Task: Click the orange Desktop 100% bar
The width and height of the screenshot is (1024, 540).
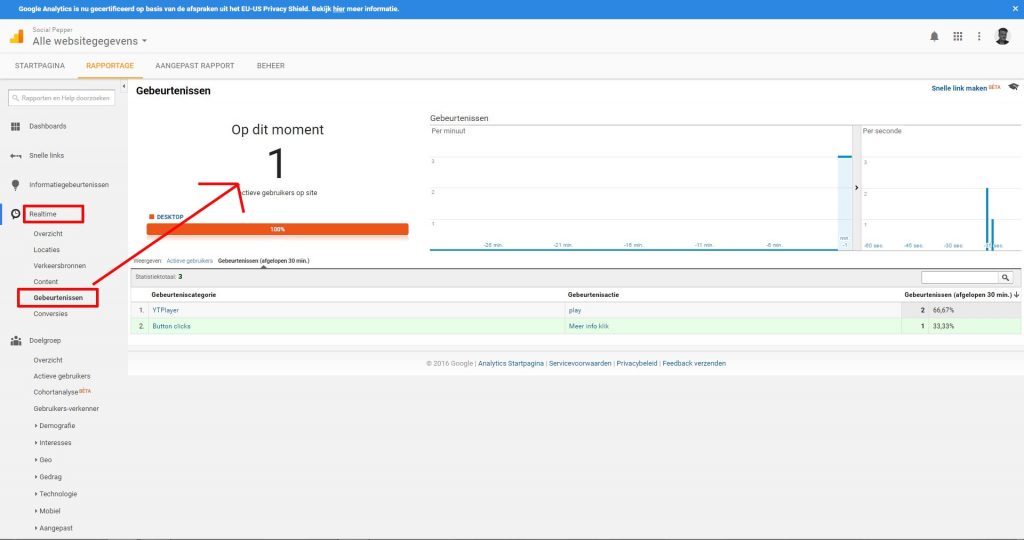Action: pyautogui.click(x=277, y=229)
